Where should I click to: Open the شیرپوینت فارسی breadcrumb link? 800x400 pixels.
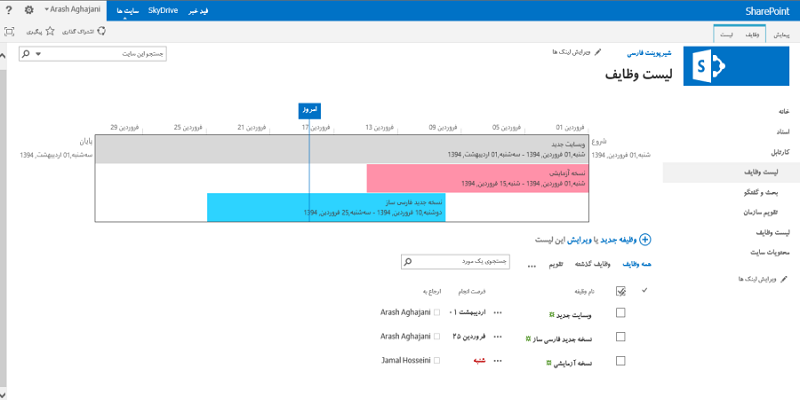point(649,53)
